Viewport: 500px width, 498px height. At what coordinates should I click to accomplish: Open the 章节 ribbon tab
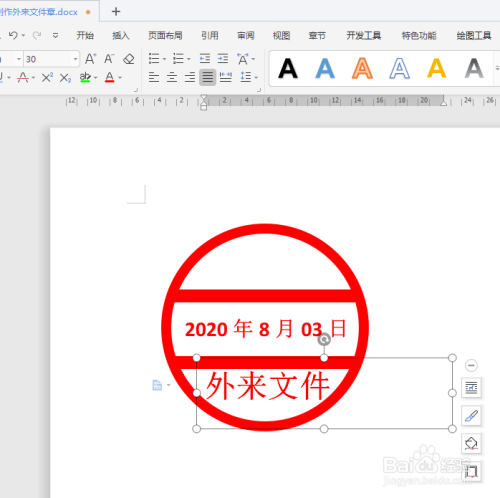pyautogui.click(x=317, y=35)
